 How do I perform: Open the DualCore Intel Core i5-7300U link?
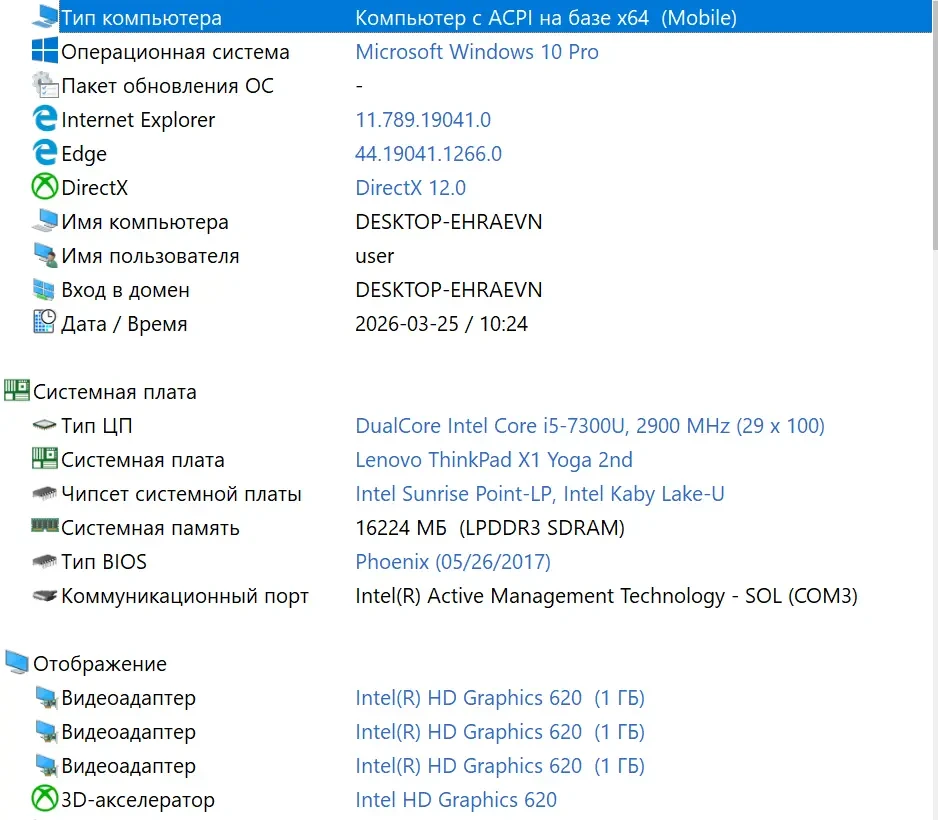point(590,425)
